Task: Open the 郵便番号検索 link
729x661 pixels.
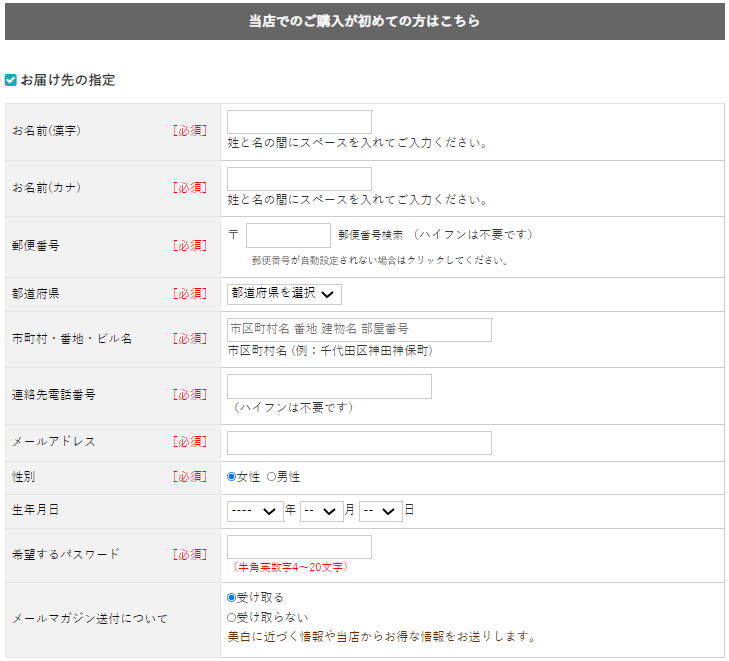Action: click(370, 235)
